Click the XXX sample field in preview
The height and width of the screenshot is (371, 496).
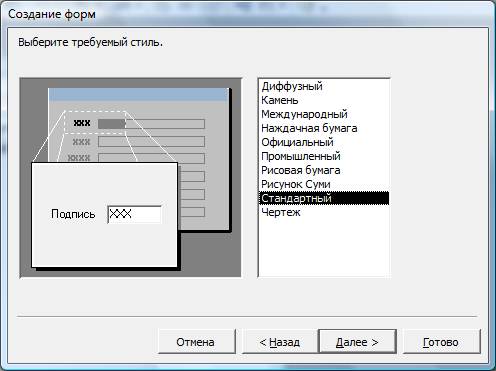(135, 214)
